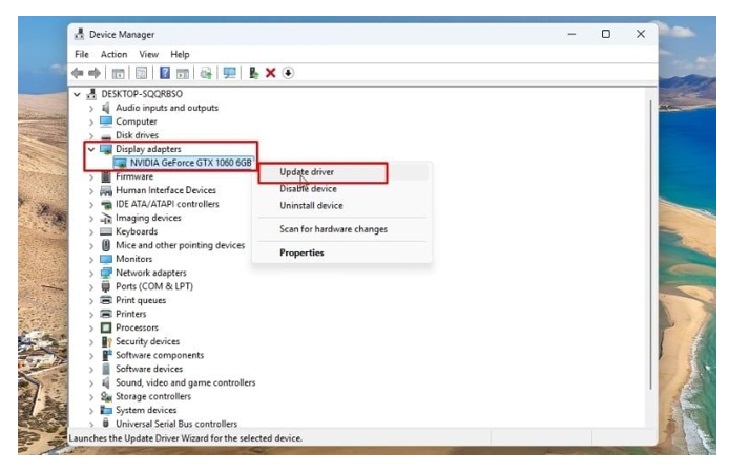Select Uninstall device in context menu
Image resolution: width=746 pixels, height=469 pixels.
coord(310,206)
